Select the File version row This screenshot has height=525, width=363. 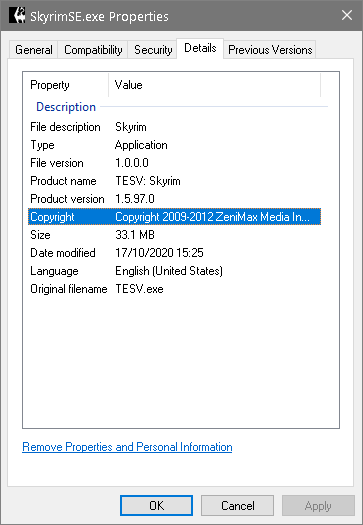[x=174, y=163]
